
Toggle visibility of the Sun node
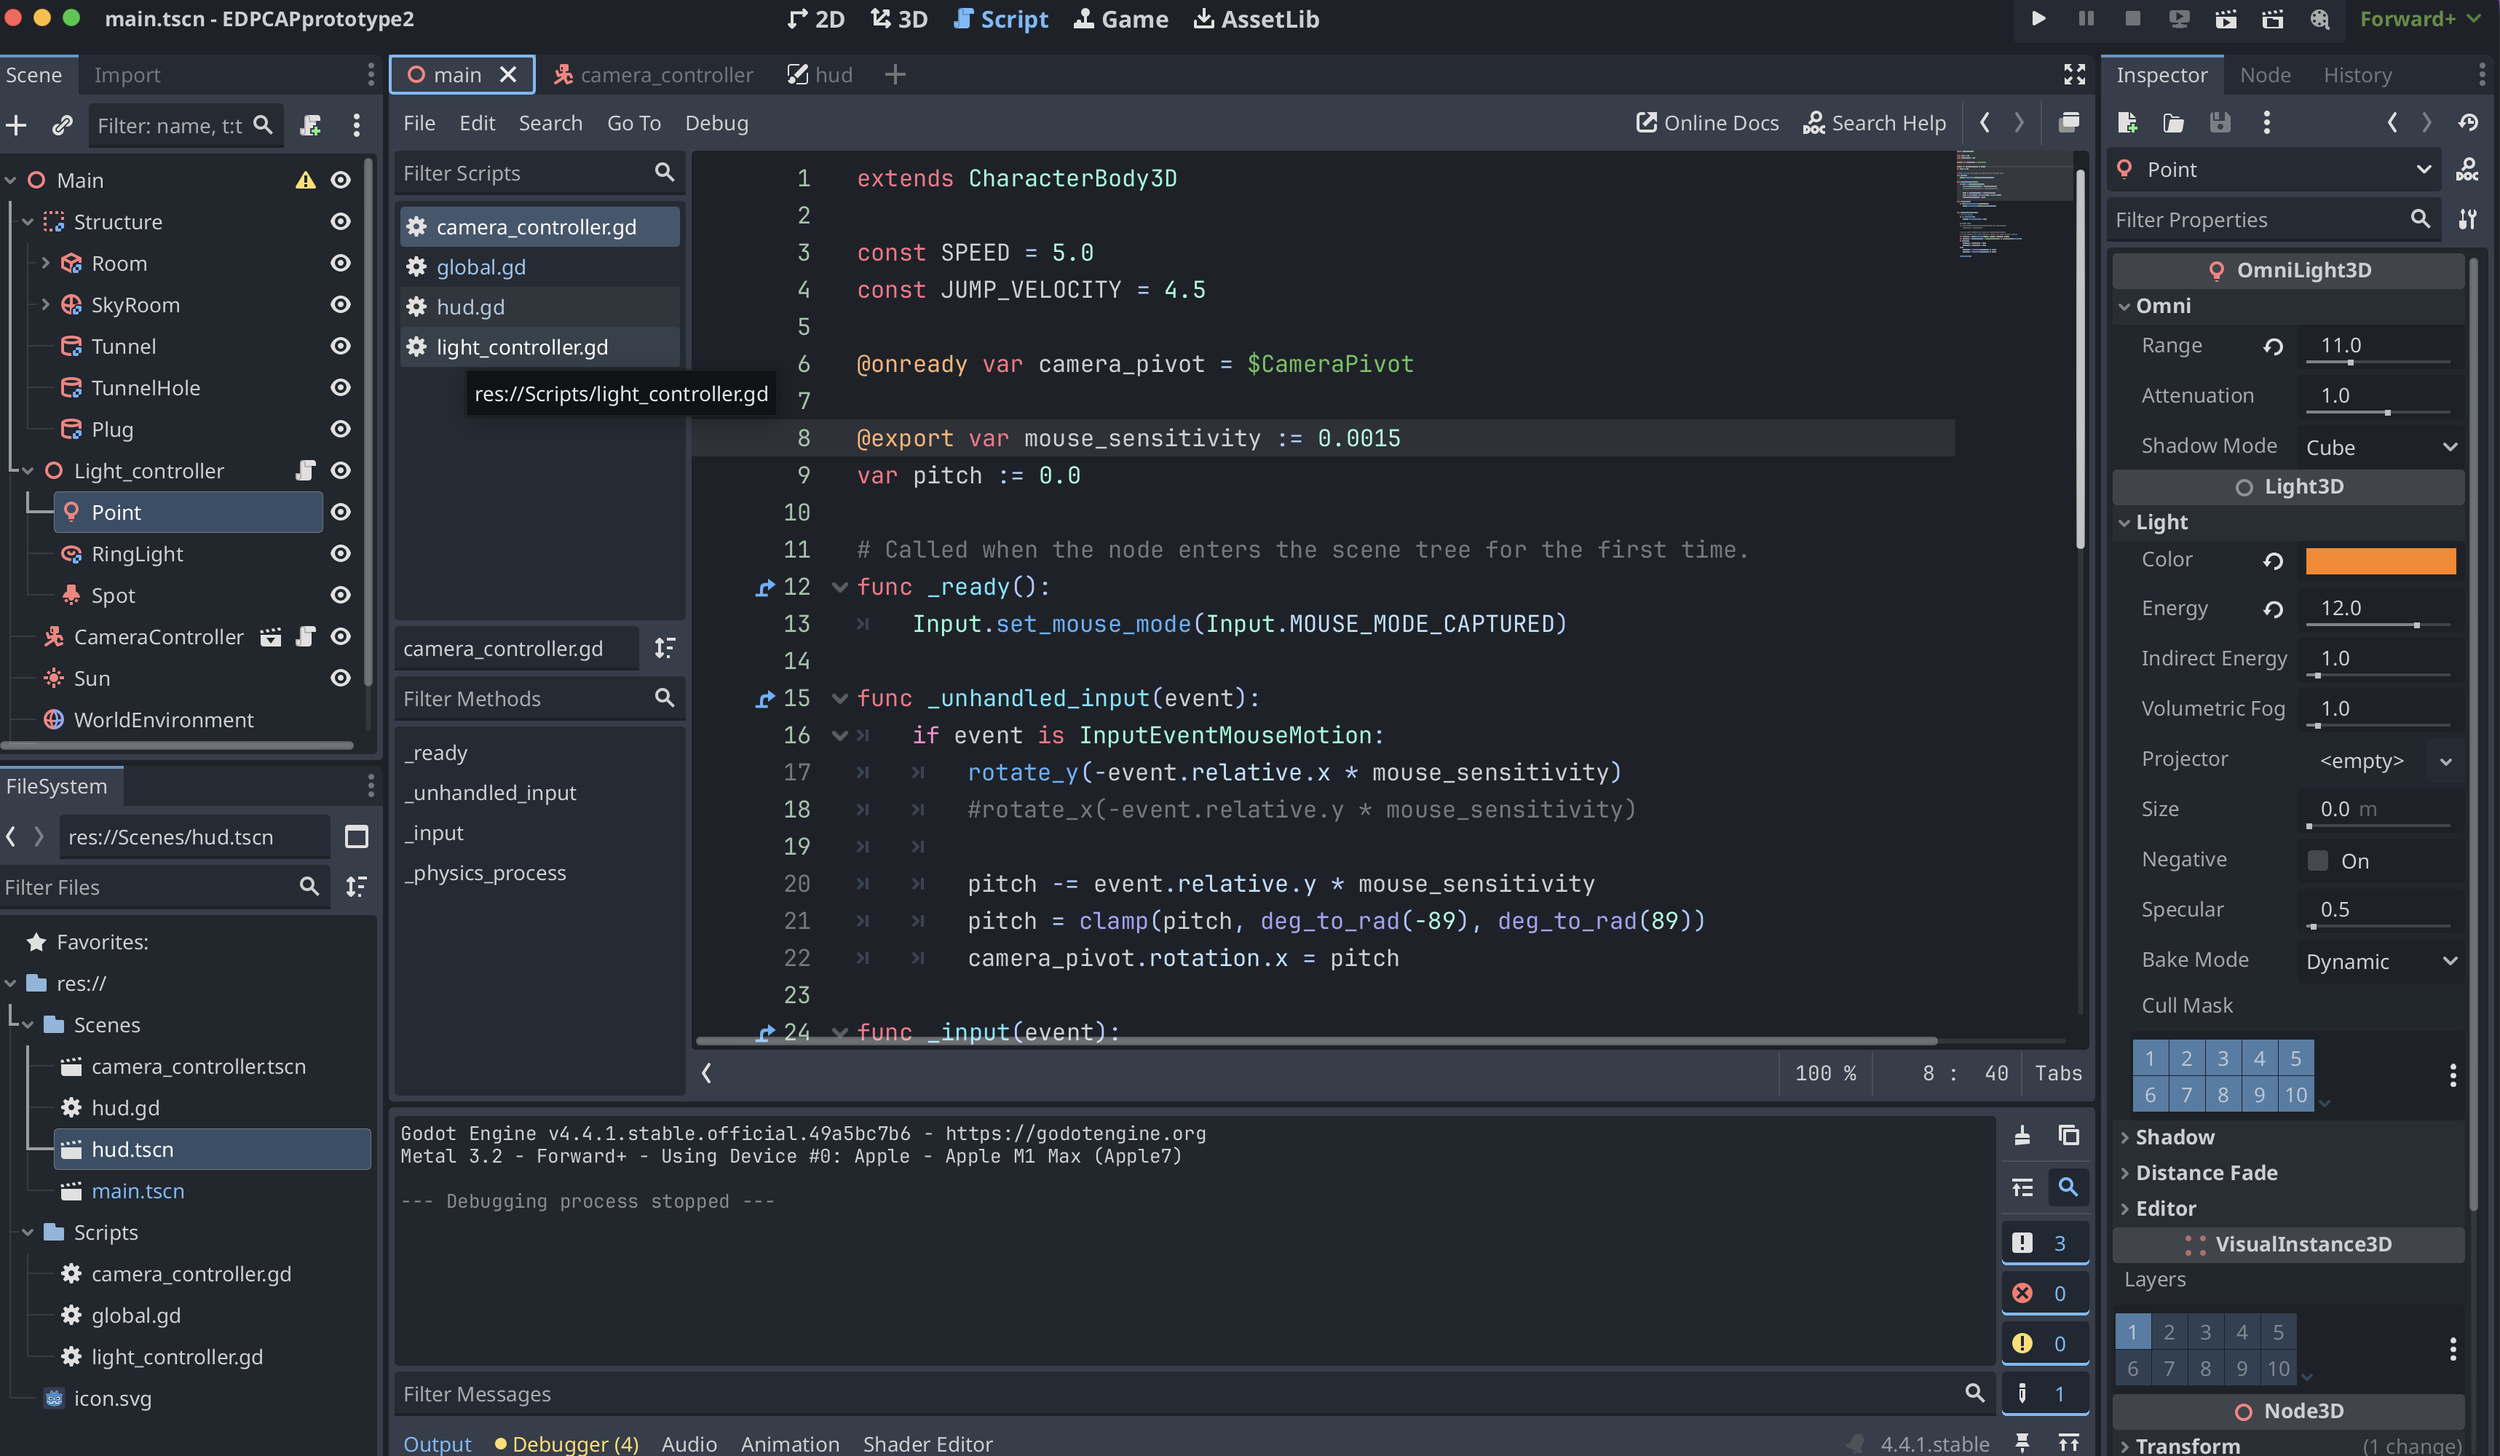pos(340,678)
